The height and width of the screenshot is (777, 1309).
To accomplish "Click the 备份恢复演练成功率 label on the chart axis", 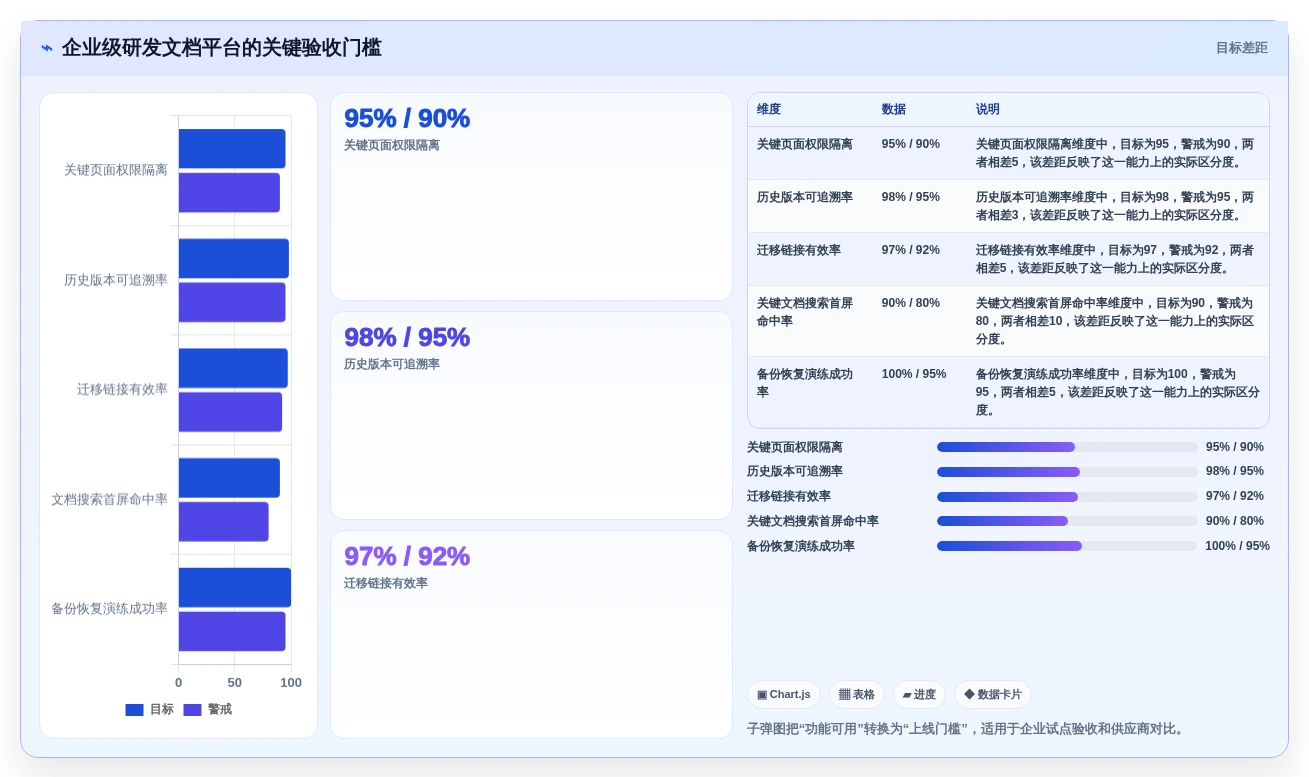I will point(110,608).
